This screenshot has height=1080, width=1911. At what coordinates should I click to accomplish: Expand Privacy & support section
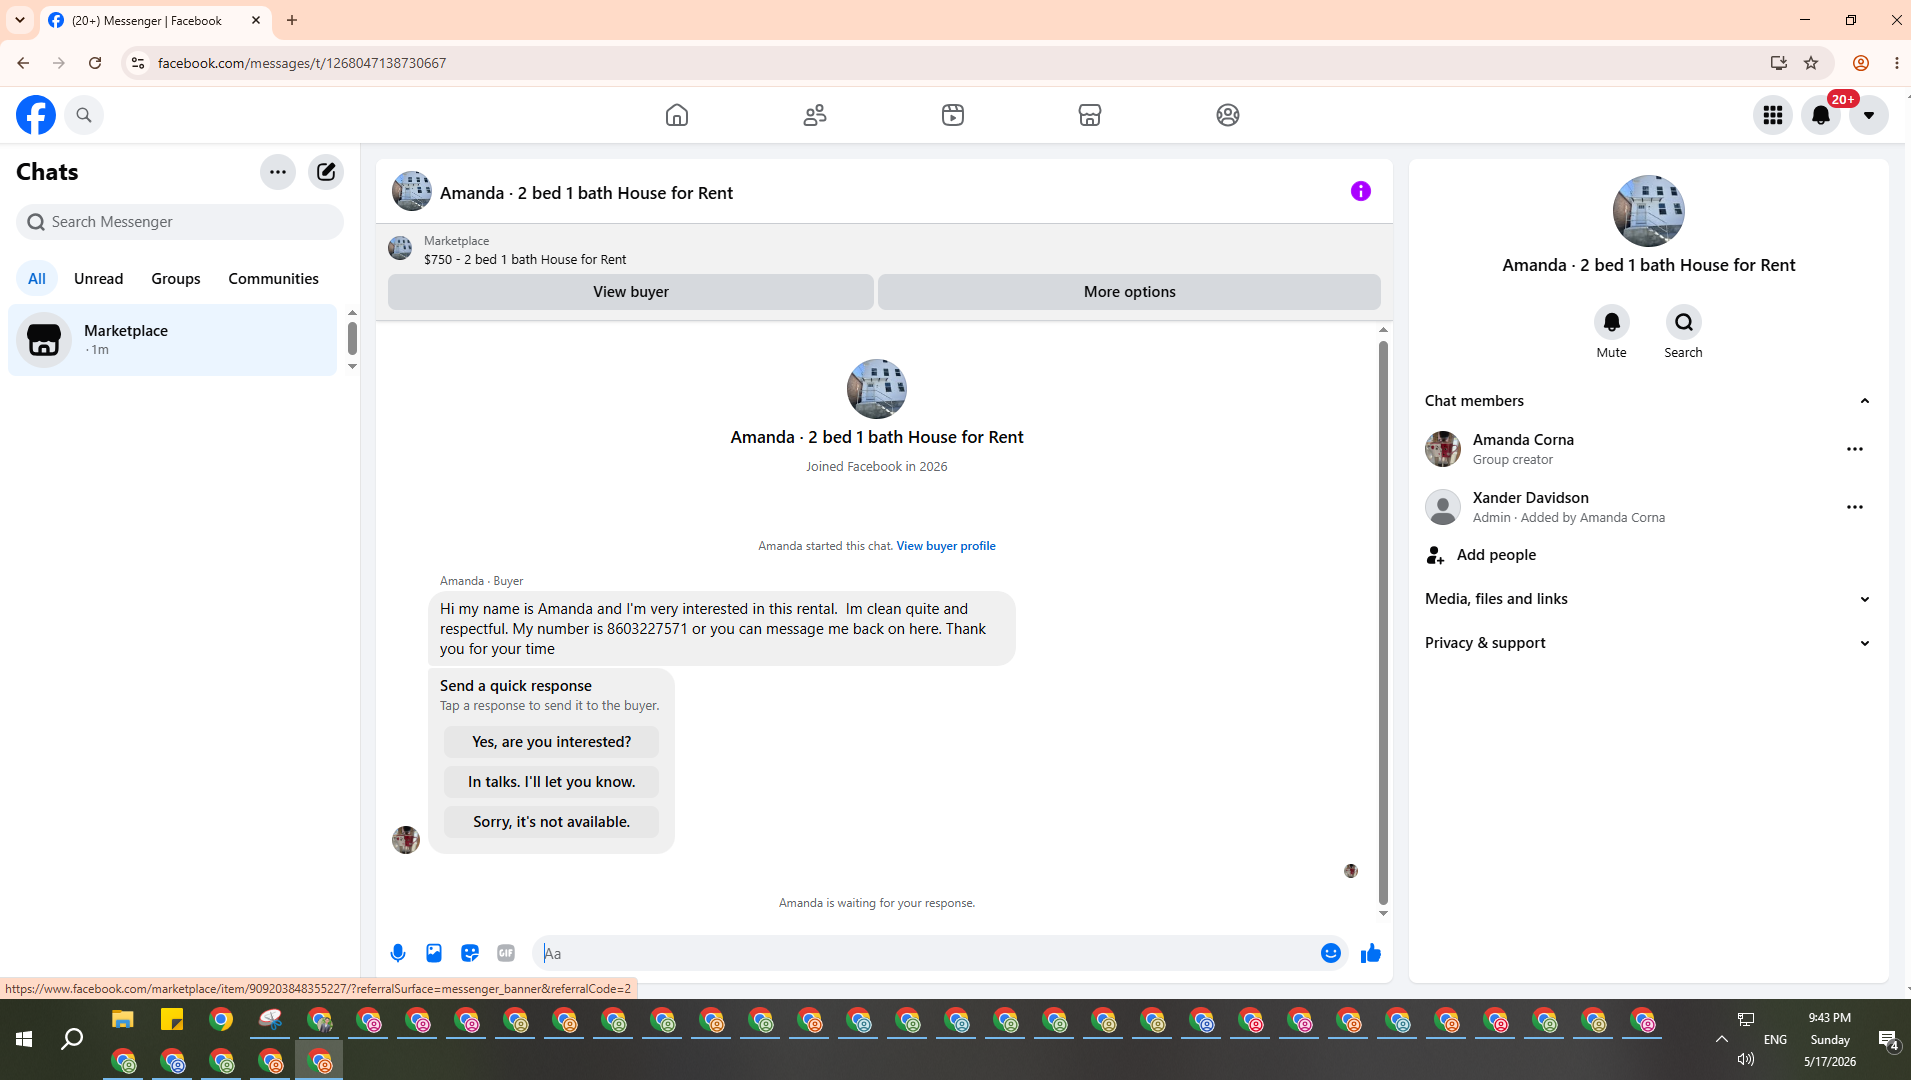coord(1649,643)
